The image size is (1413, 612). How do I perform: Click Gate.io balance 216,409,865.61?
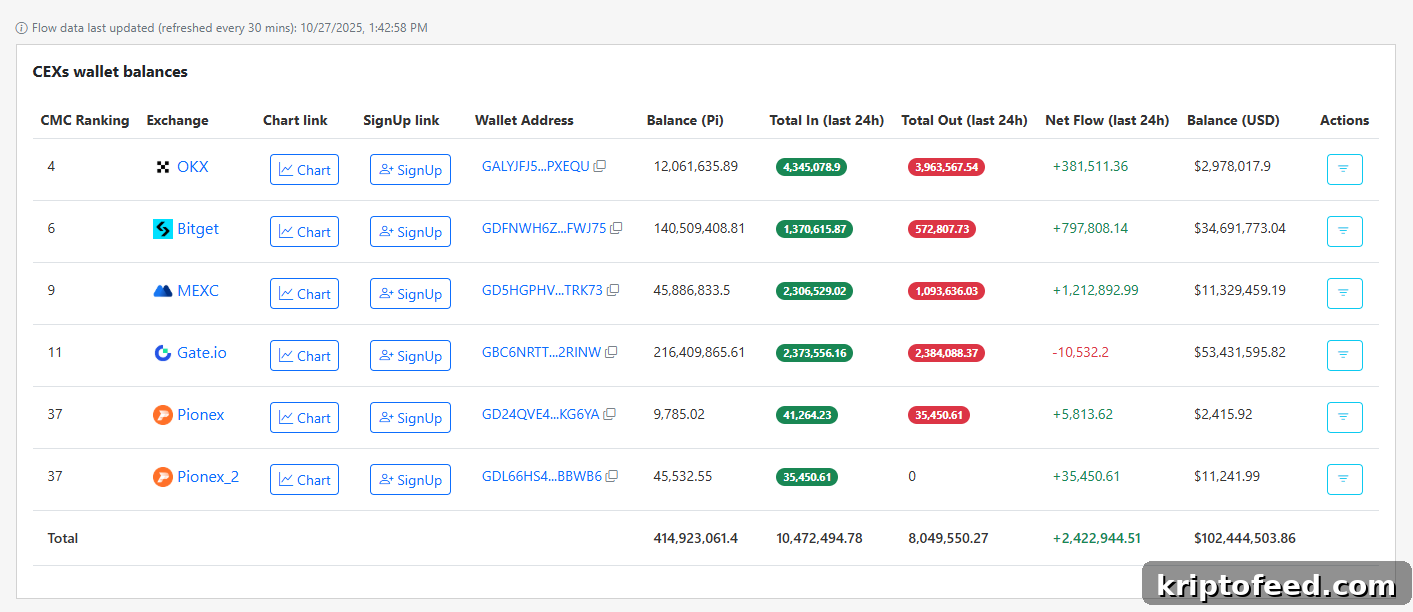(699, 353)
